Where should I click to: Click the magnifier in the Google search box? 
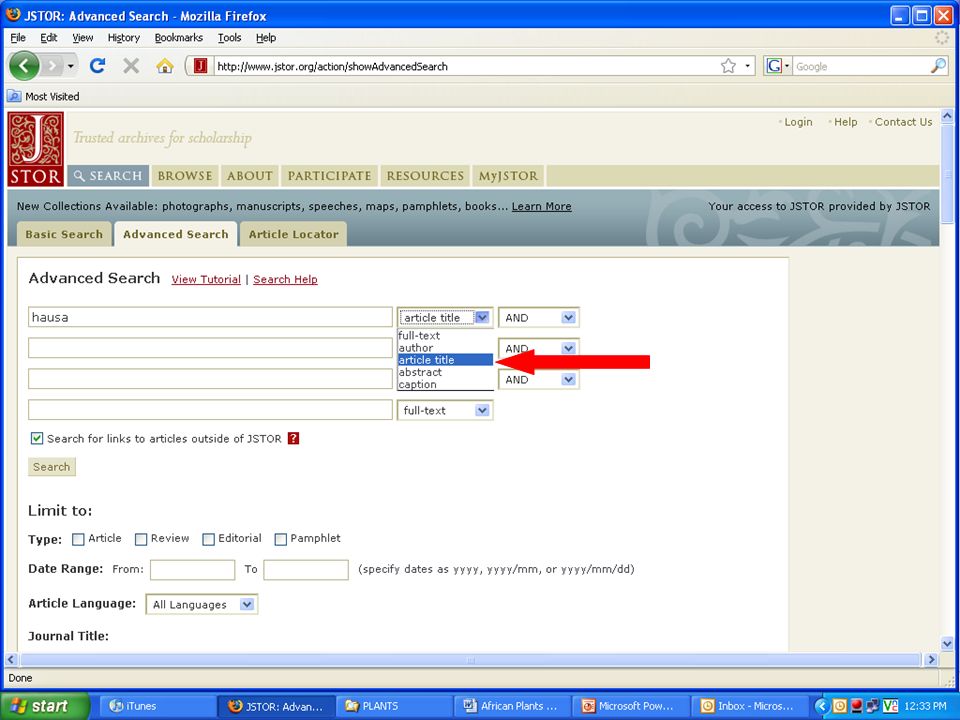(x=938, y=66)
